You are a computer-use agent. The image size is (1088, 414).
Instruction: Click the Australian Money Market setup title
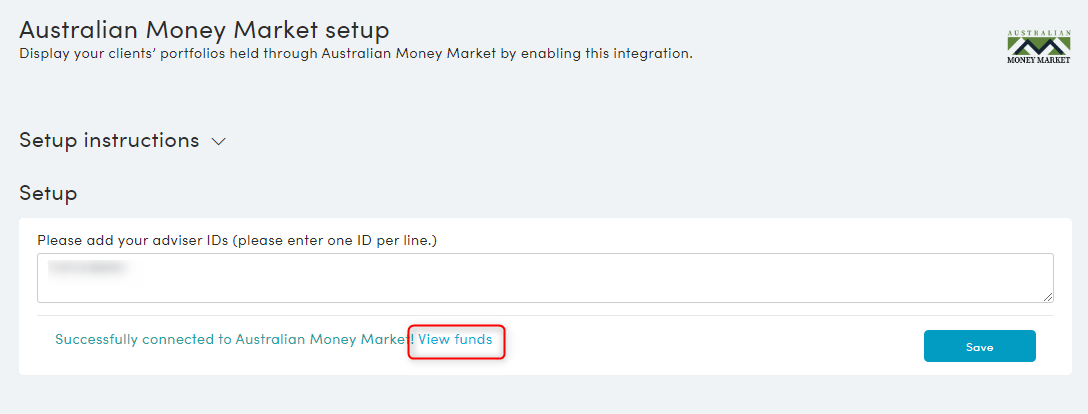204,30
